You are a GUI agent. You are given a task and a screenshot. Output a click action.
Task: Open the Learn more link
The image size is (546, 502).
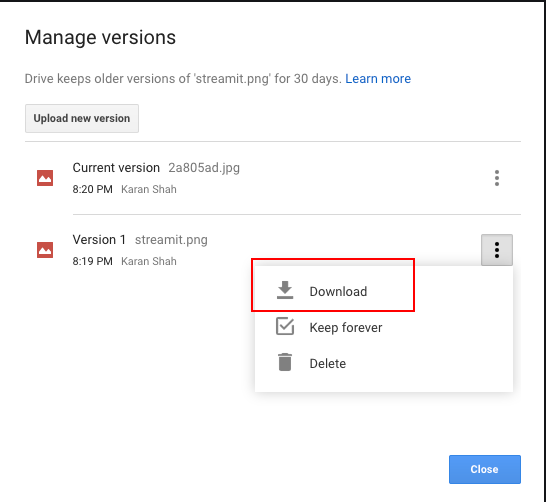[378, 79]
